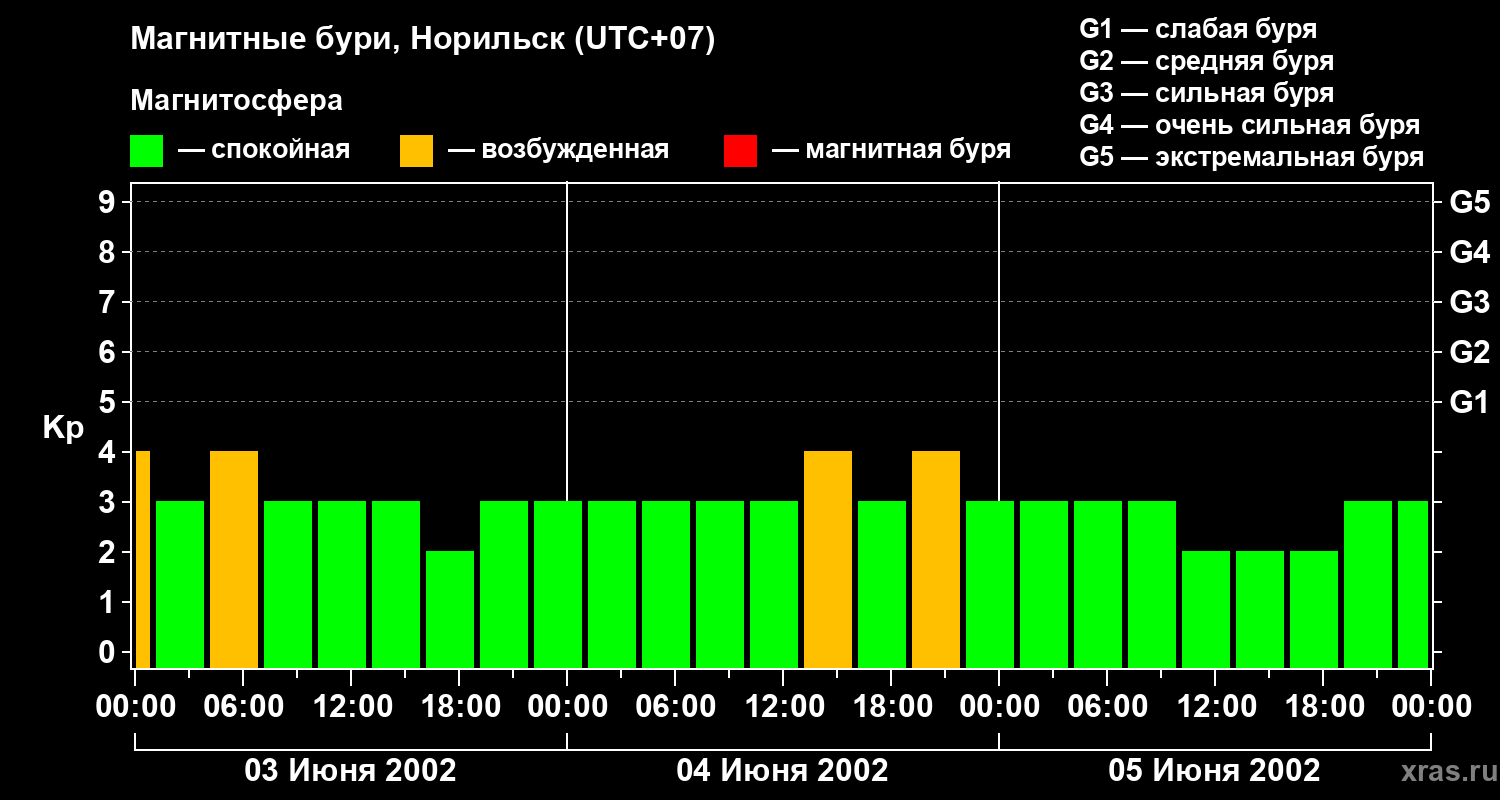Click the '03 Июня 2002' date label

351,771
